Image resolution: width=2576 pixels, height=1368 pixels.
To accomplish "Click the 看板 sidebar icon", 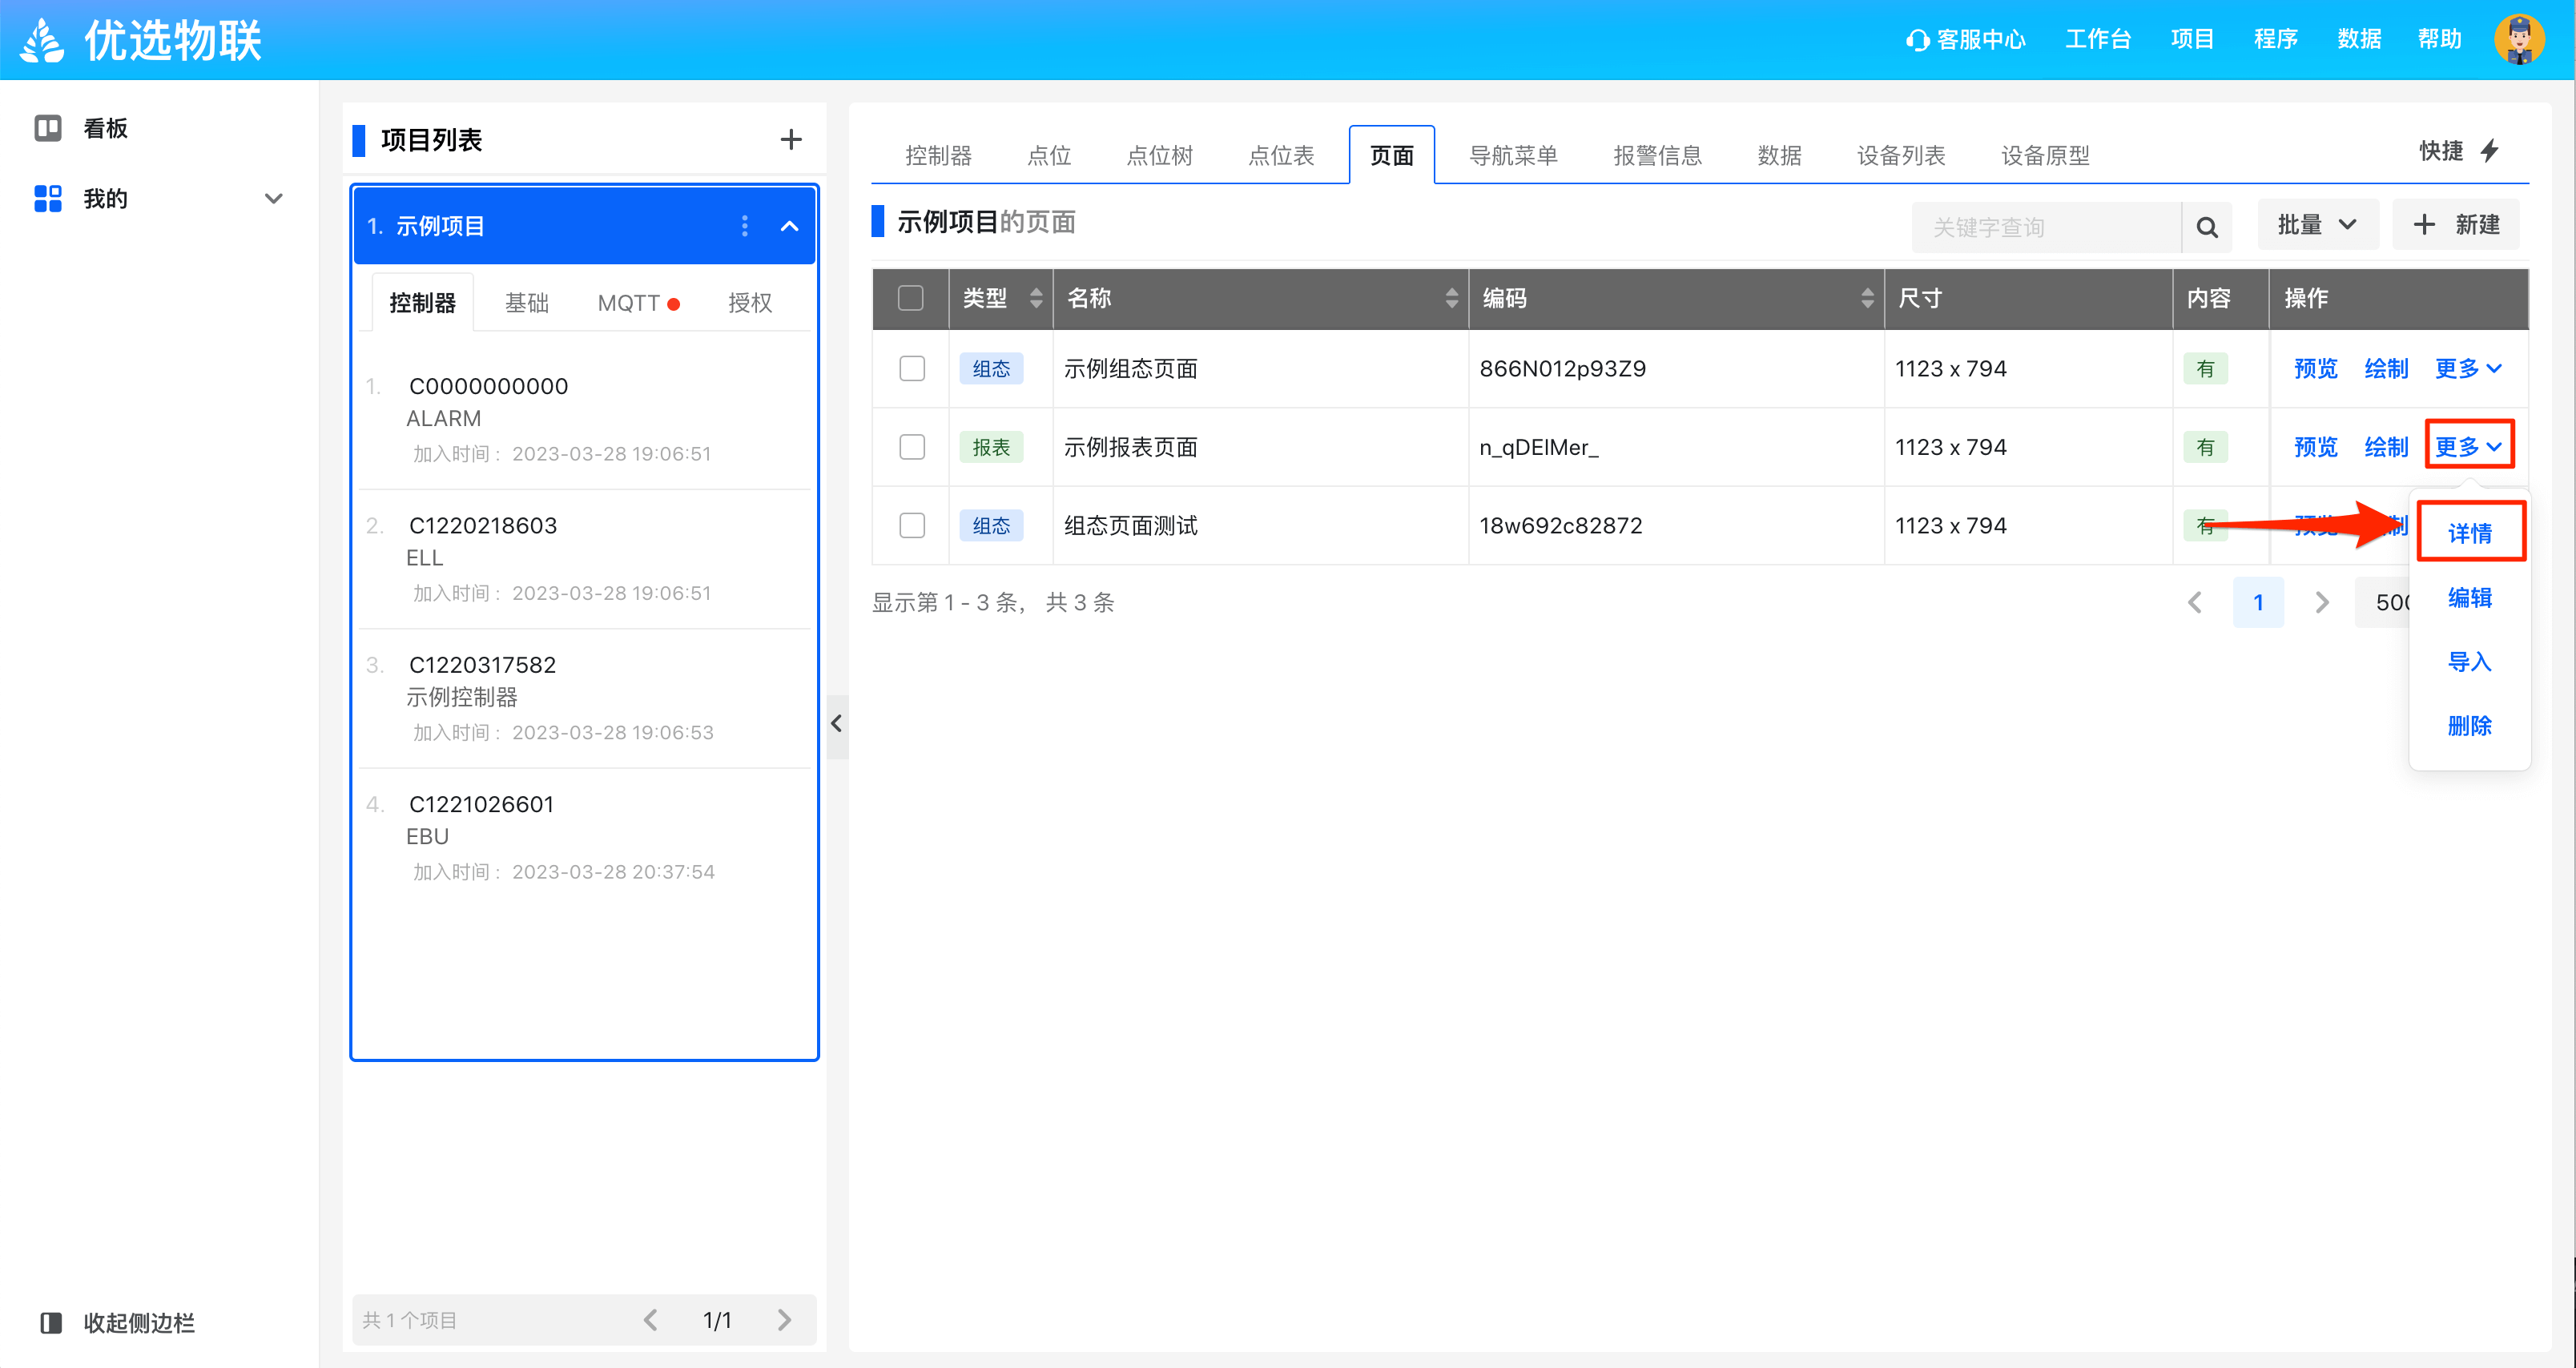I will click(48, 128).
